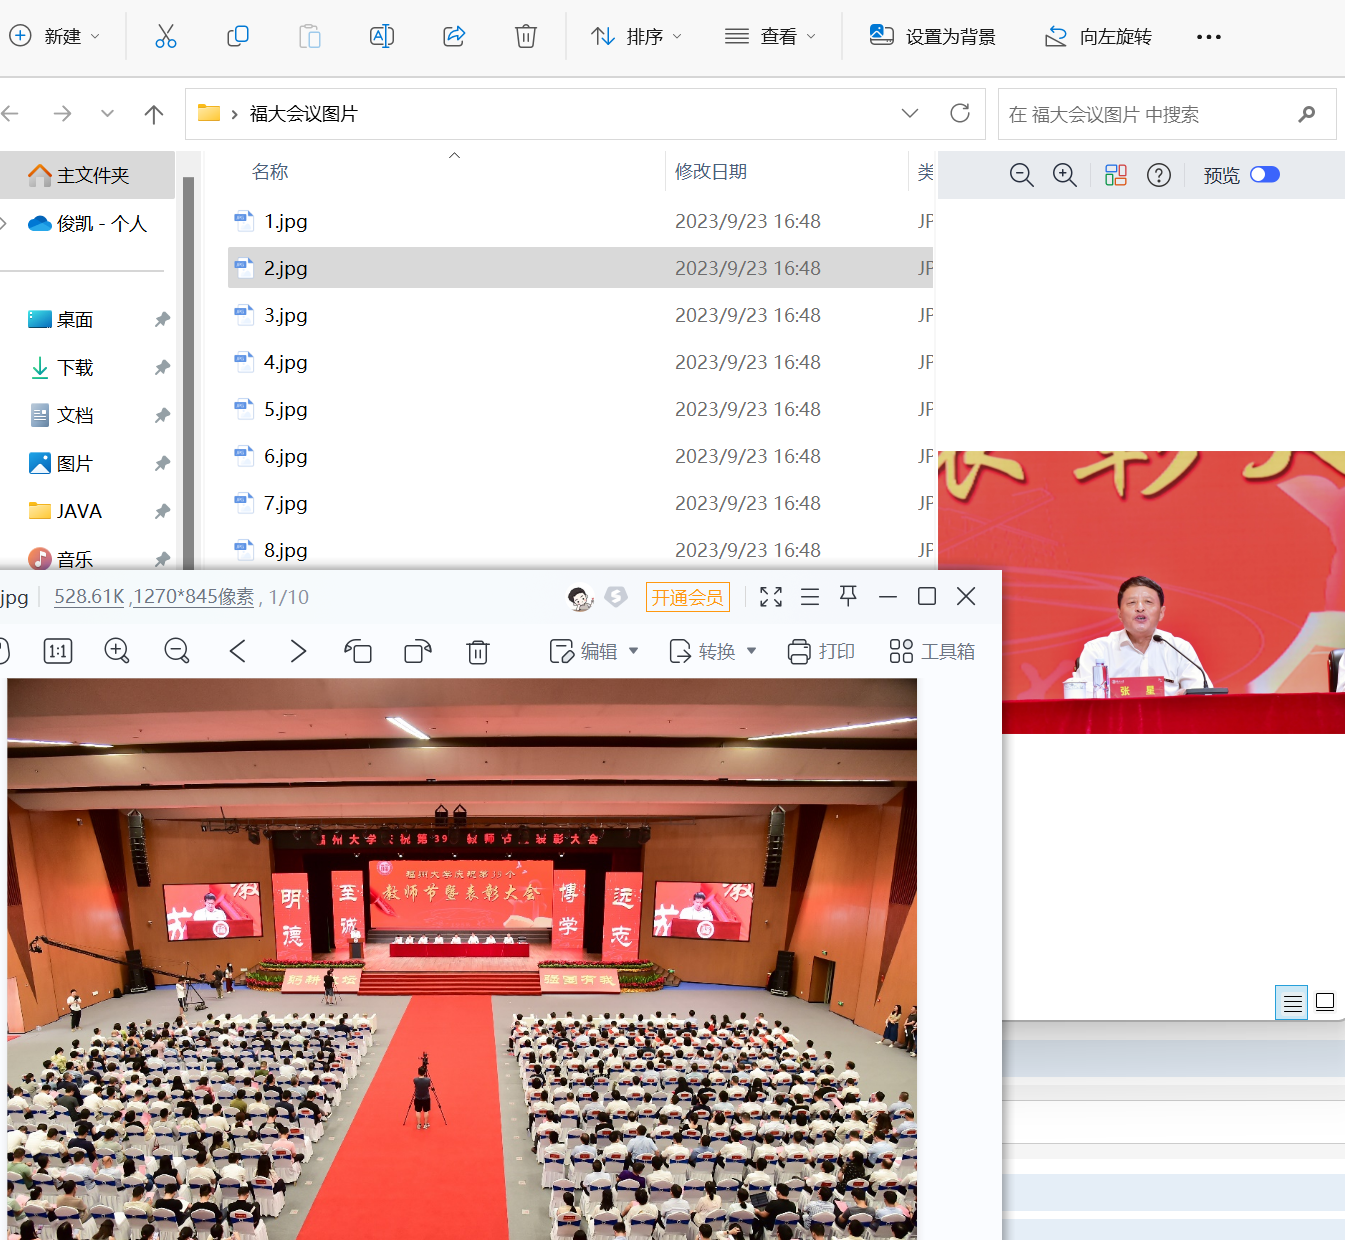This screenshot has height=1240, width=1345.
Task: Sort by 修改日期 column header
Action: click(x=711, y=172)
